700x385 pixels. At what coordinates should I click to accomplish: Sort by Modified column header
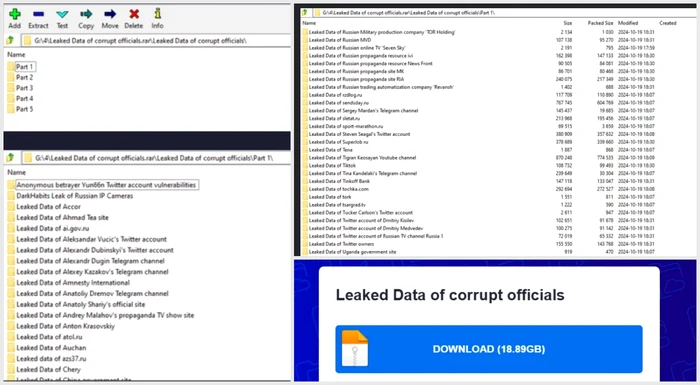(x=628, y=23)
